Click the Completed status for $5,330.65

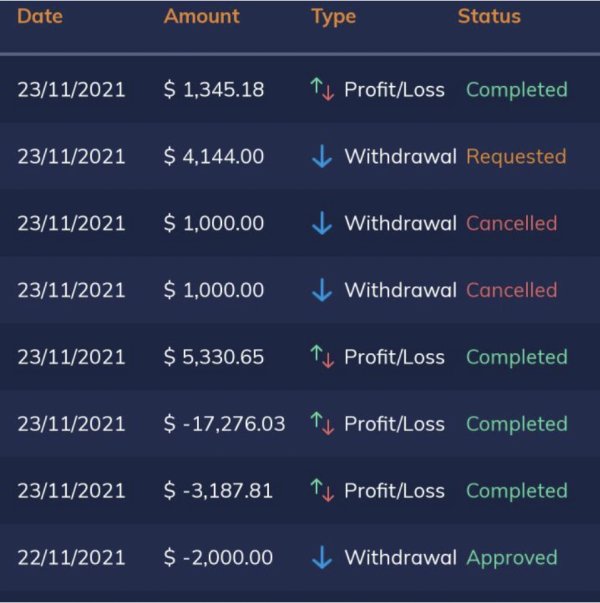pyautogui.click(x=516, y=357)
